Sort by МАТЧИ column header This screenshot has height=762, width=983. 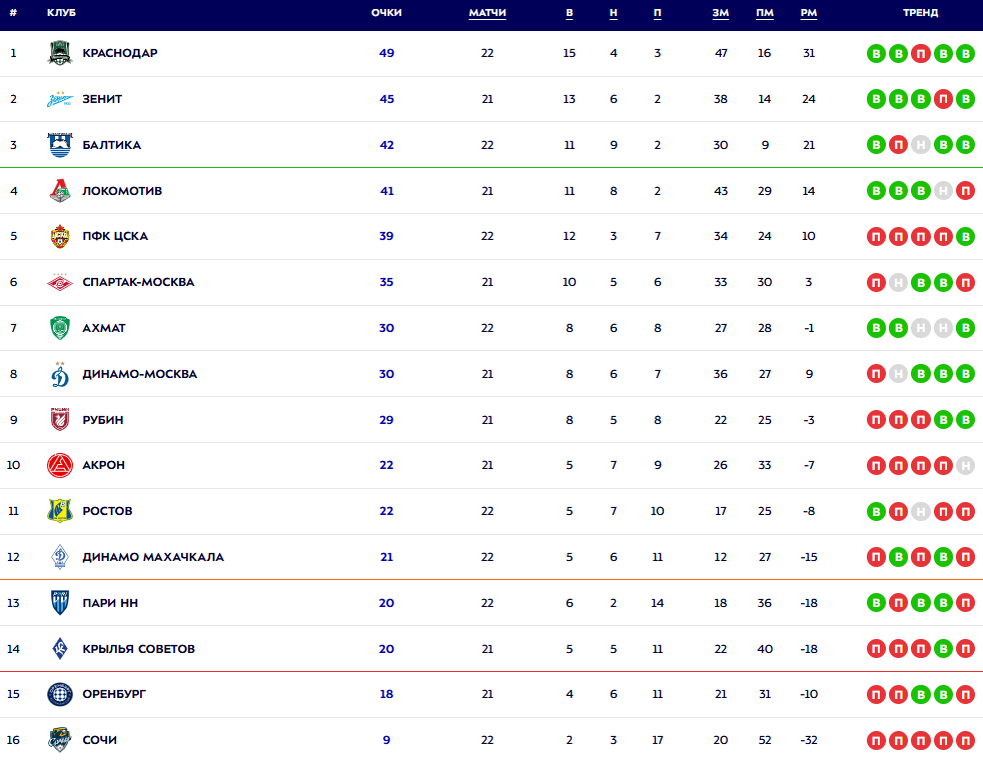[487, 13]
